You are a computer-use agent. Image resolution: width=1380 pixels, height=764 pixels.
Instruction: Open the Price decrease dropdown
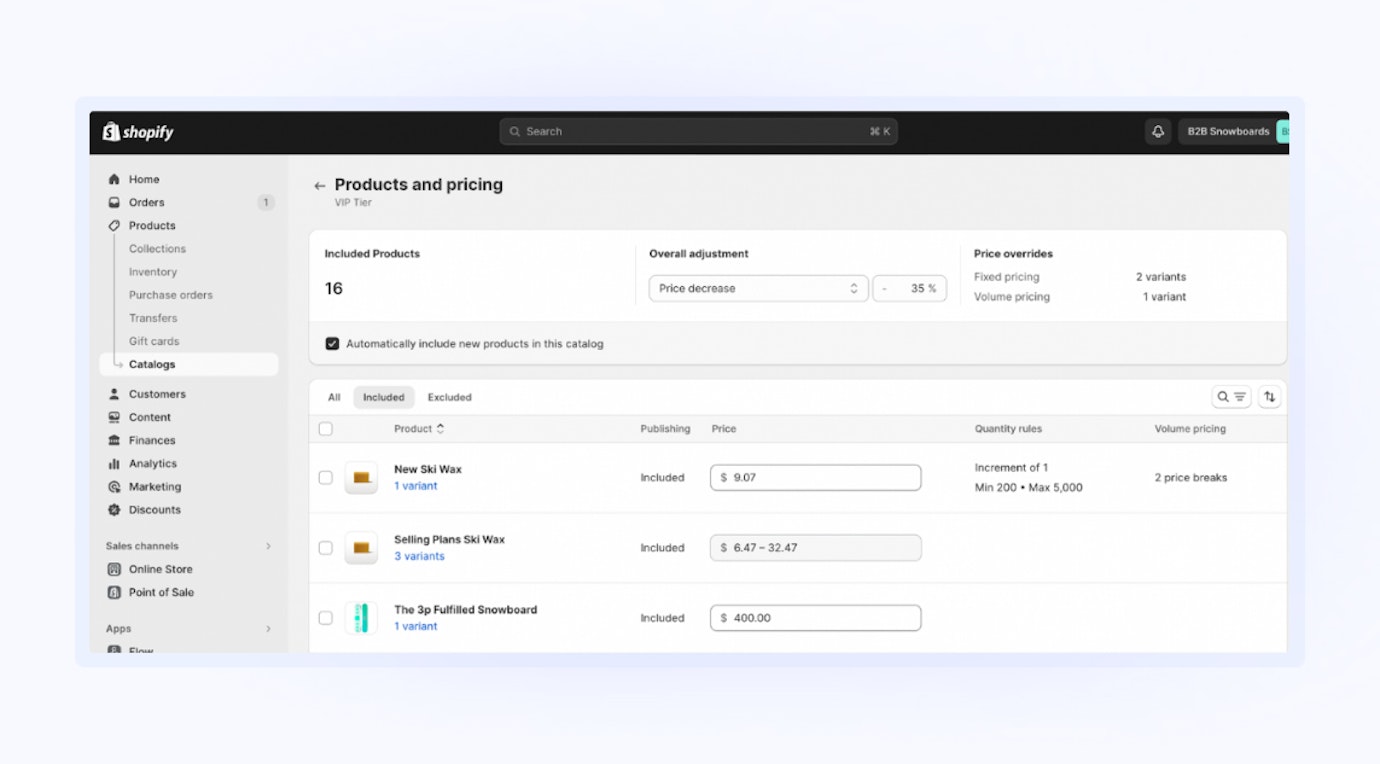758,288
